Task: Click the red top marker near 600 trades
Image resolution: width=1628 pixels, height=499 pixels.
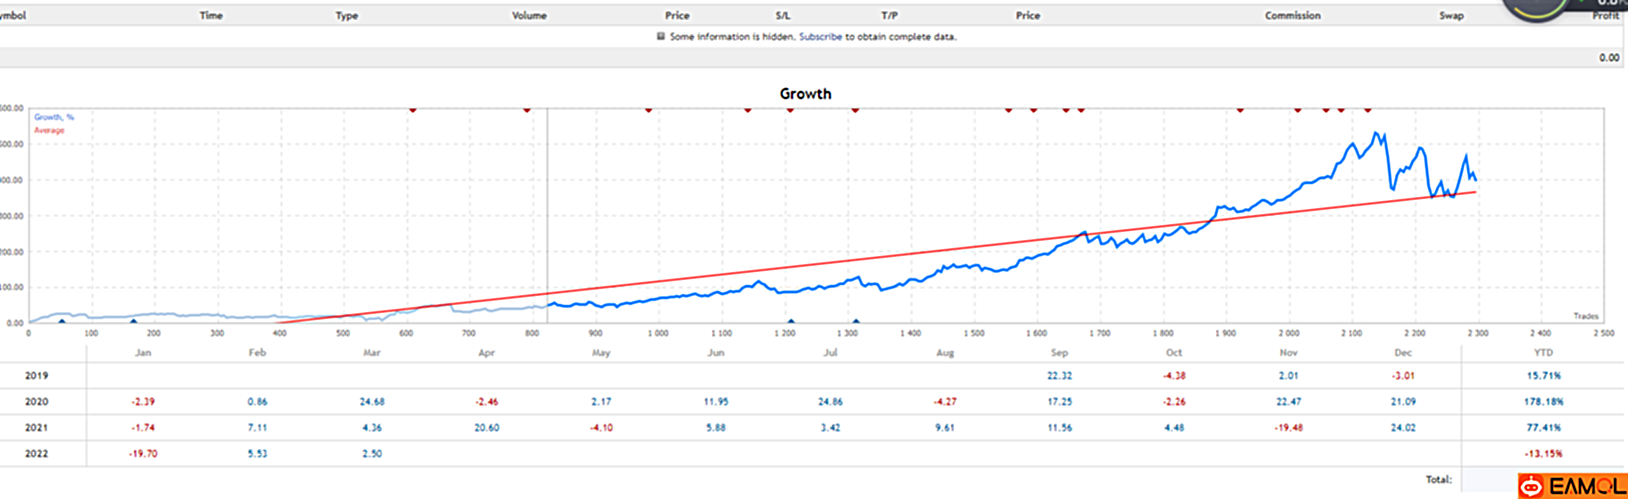Action: click(413, 109)
